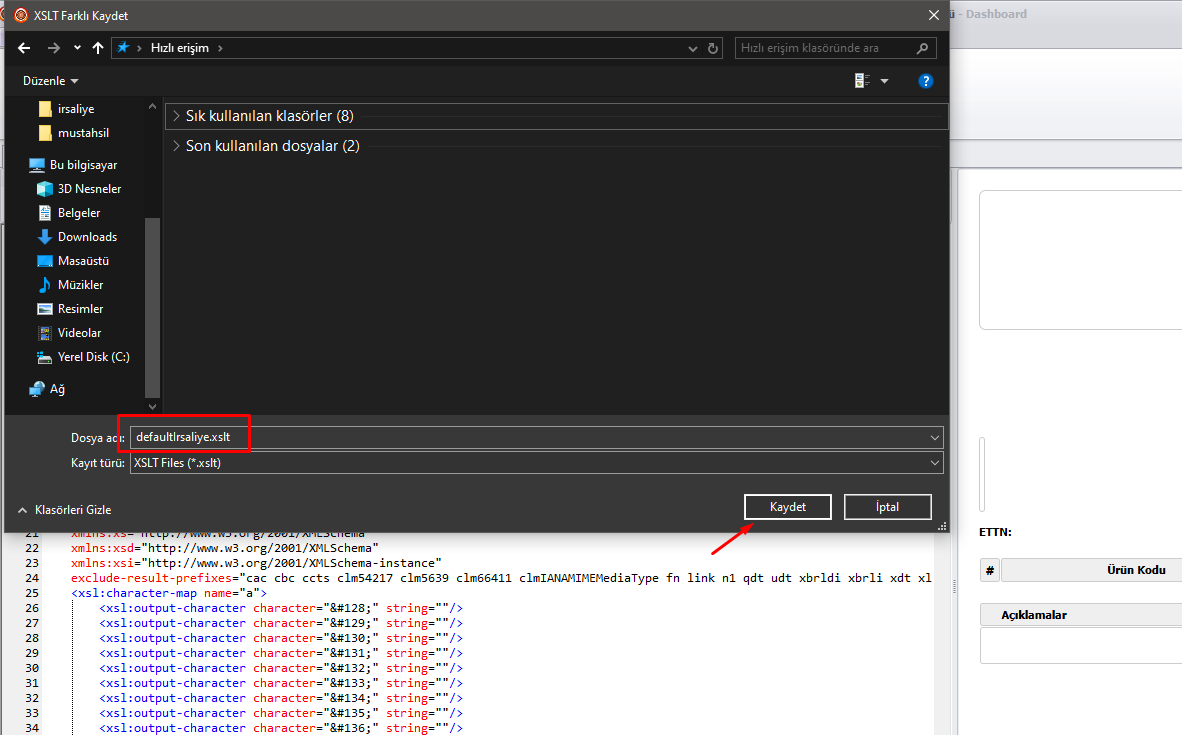
Task: Select the 3D Nesneler folder
Action: tap(89, 189)
